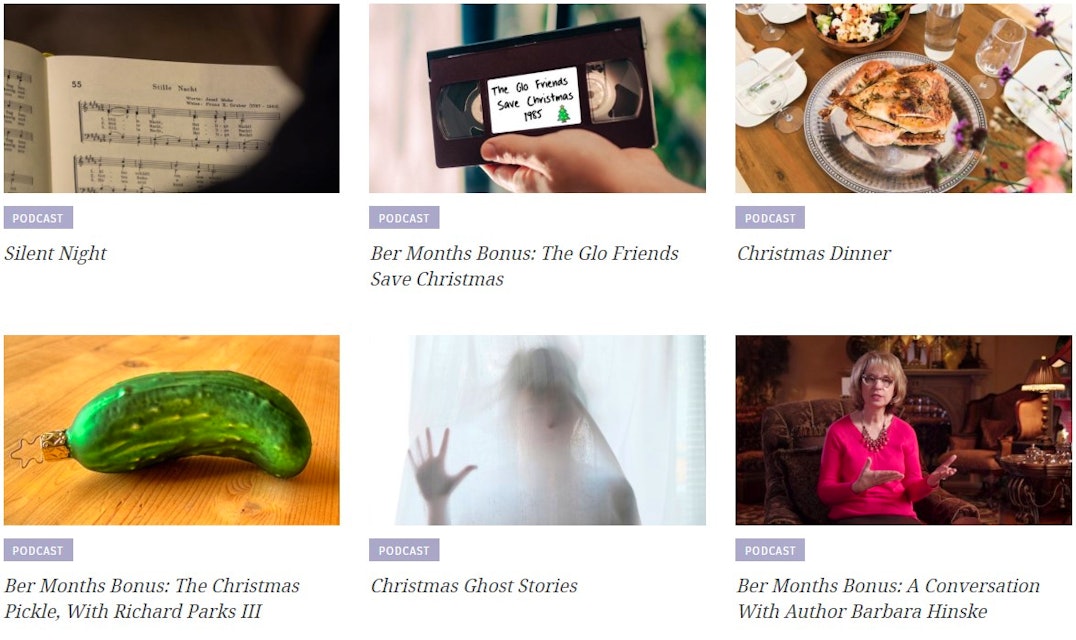The image size is (1076, 640).
Task: Click the VHS tape Glo Friends thumbnail
Action: (537, 98)
